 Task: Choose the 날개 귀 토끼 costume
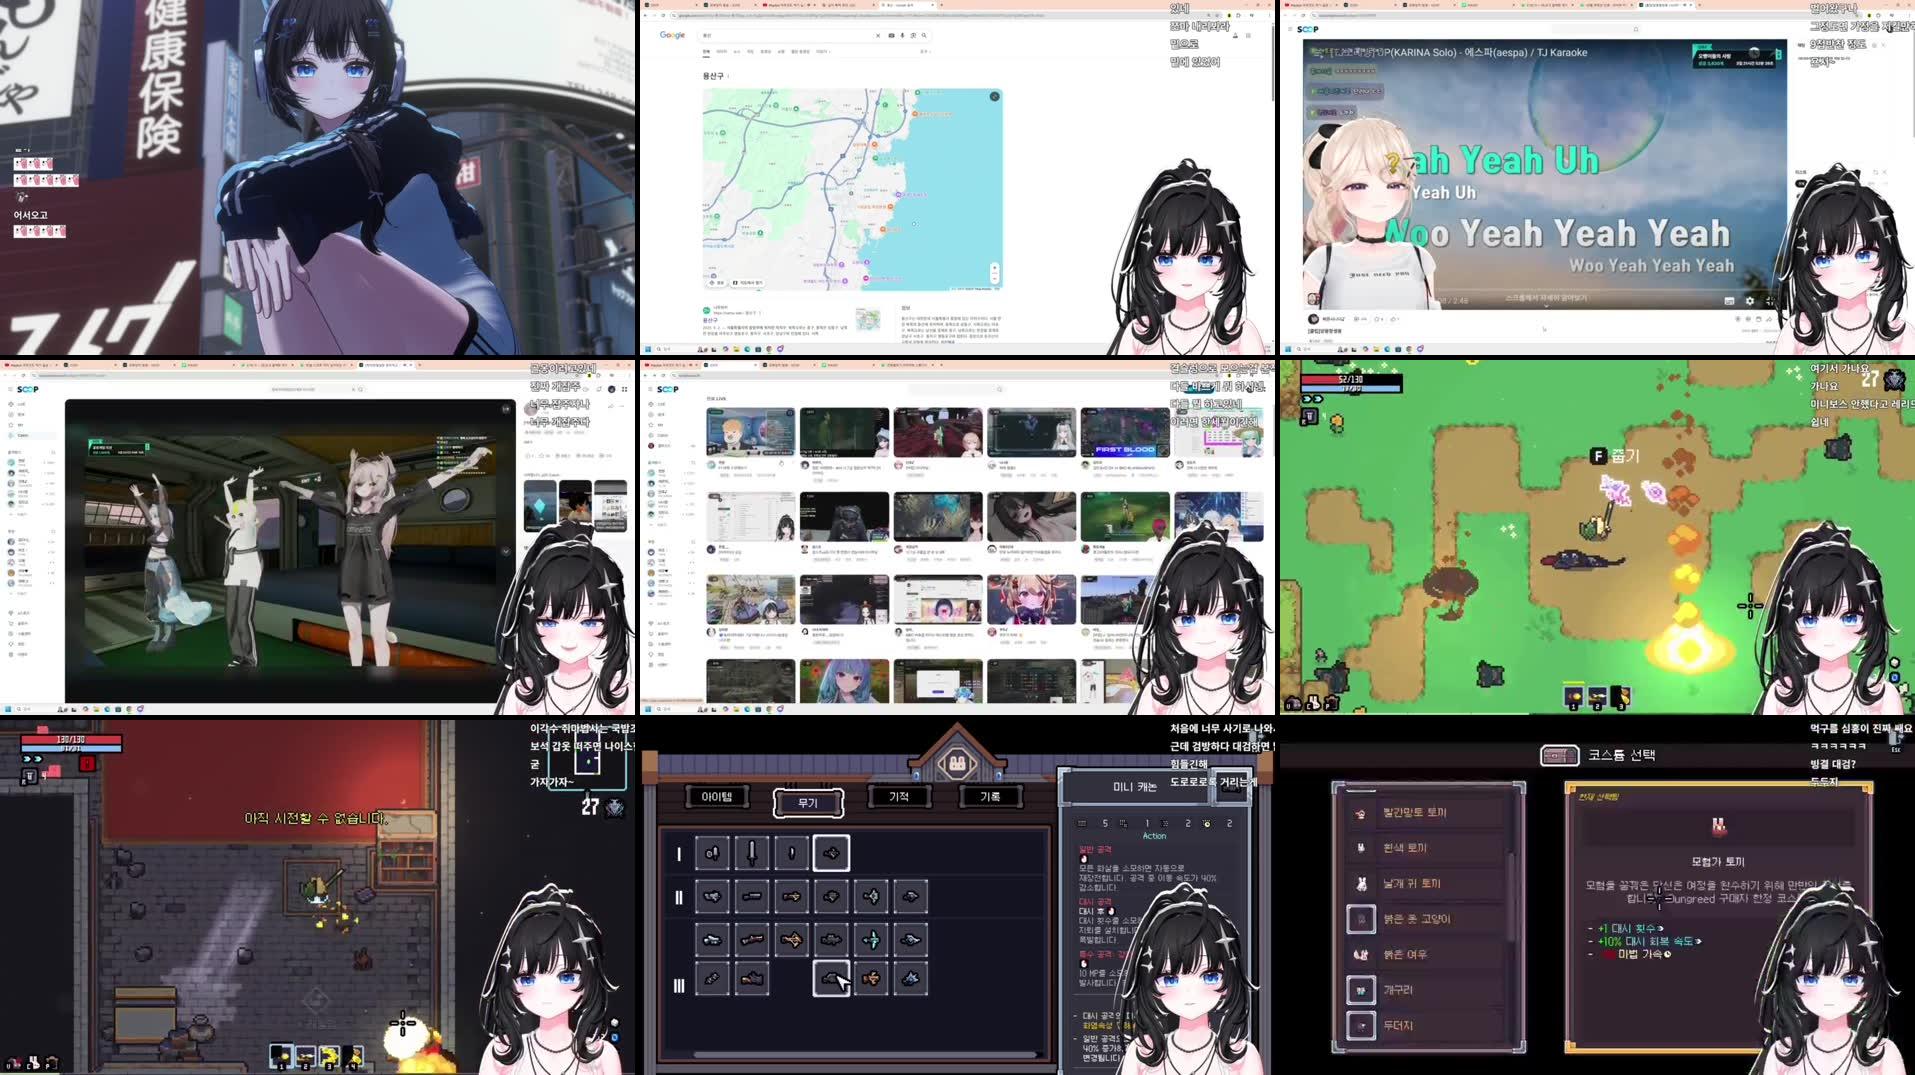(x=1426, y=884)
